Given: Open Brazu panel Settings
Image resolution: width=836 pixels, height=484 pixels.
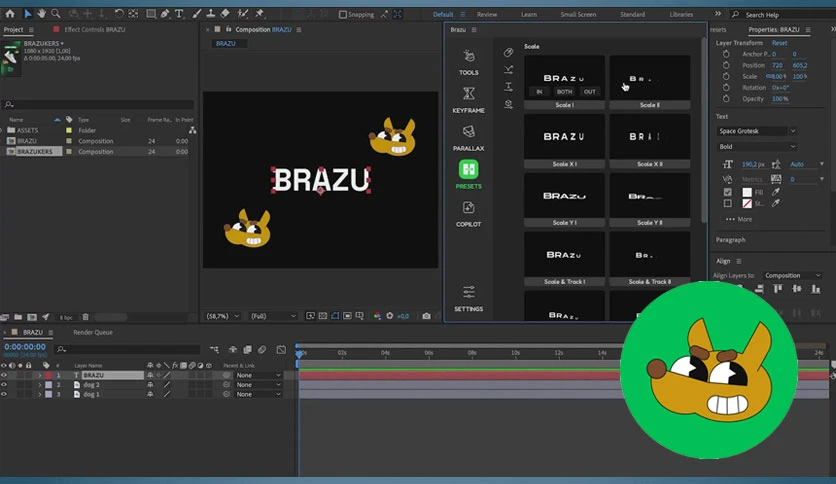Looking at the screenshot, I should (469, 299).
